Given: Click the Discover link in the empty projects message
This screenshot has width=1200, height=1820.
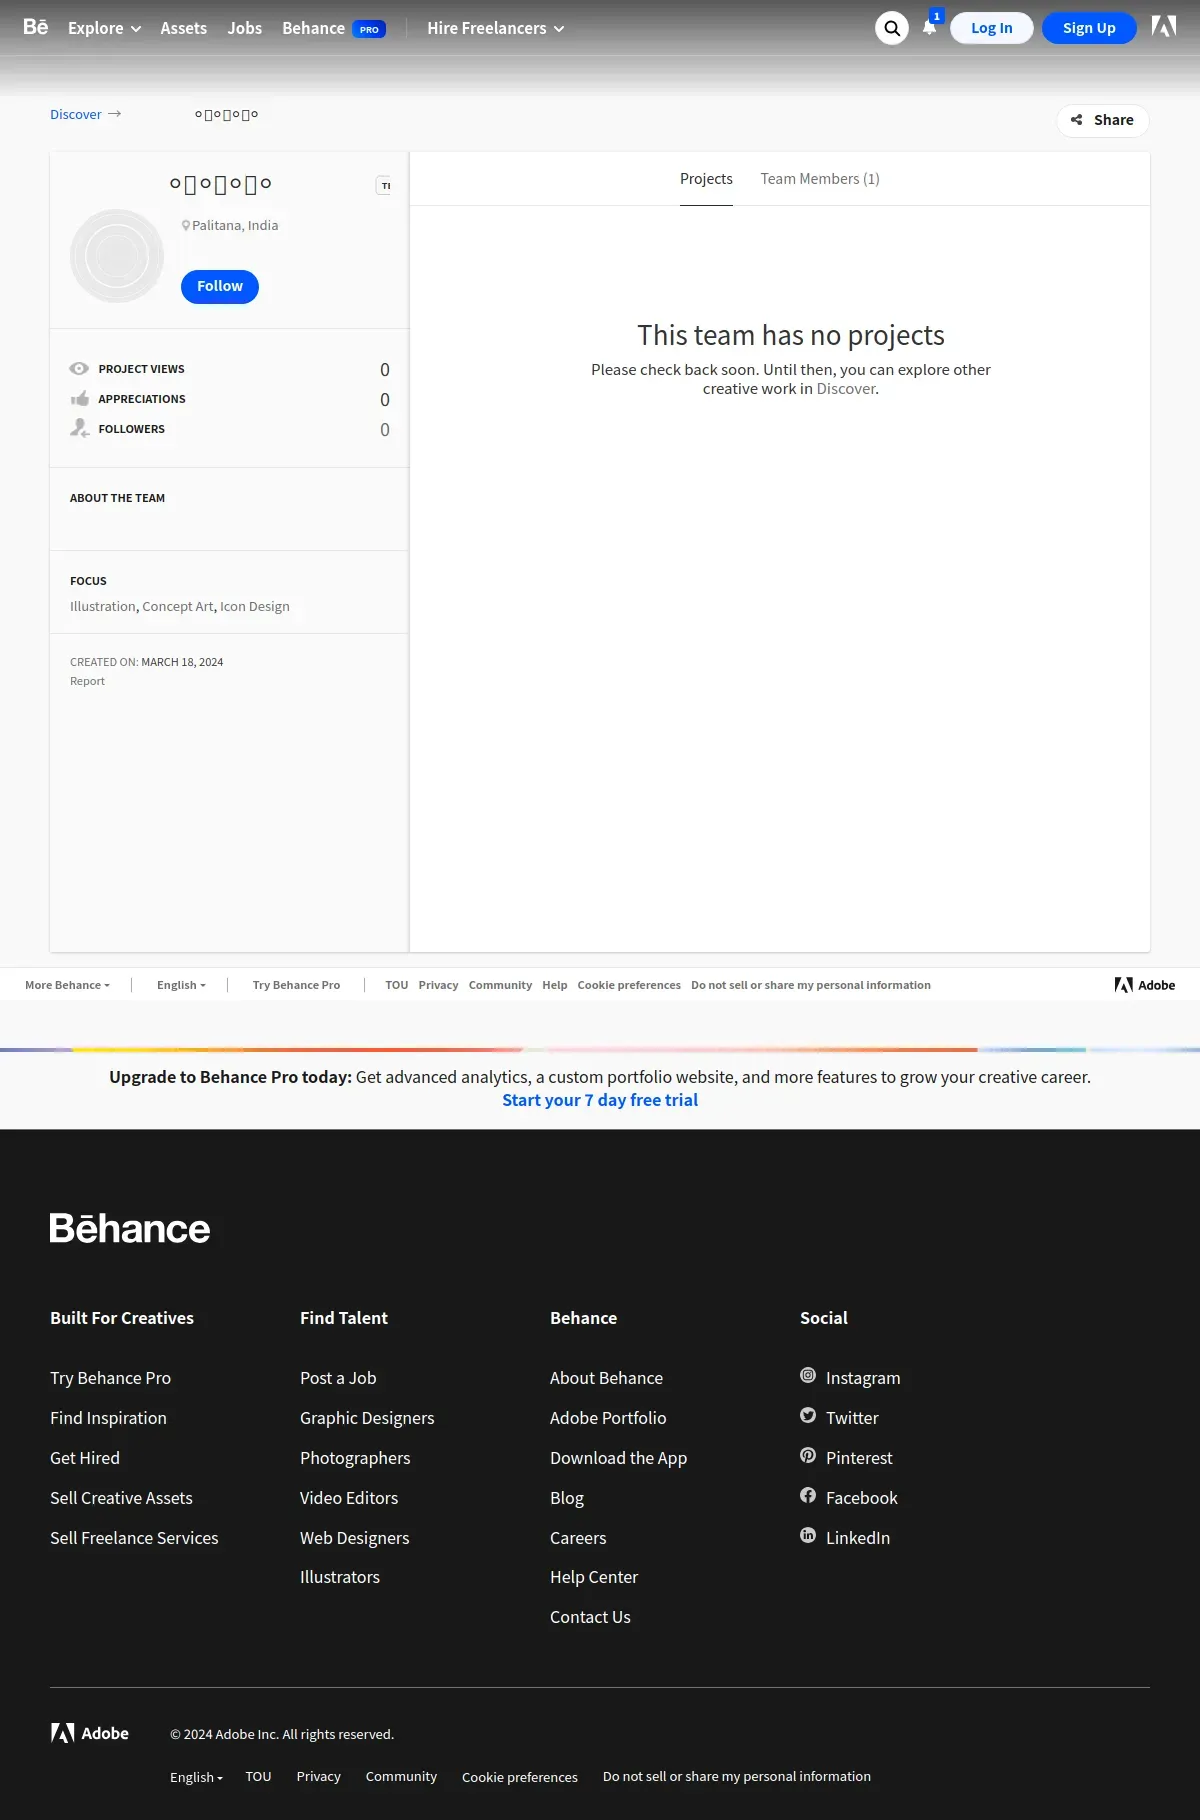Looking at the screenshot, I should point(846,389).
